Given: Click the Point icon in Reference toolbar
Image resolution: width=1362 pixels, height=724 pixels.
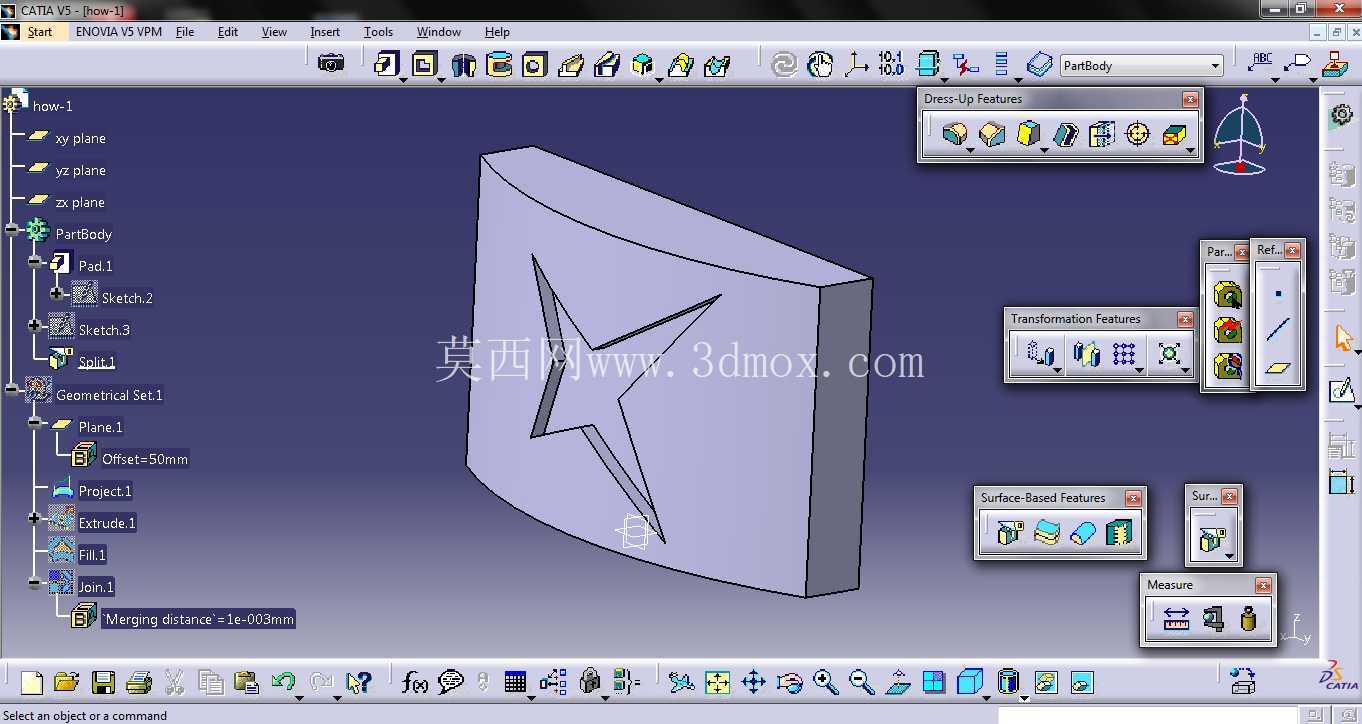Looking at the screenshot, I should click(x=1278, y=293).
